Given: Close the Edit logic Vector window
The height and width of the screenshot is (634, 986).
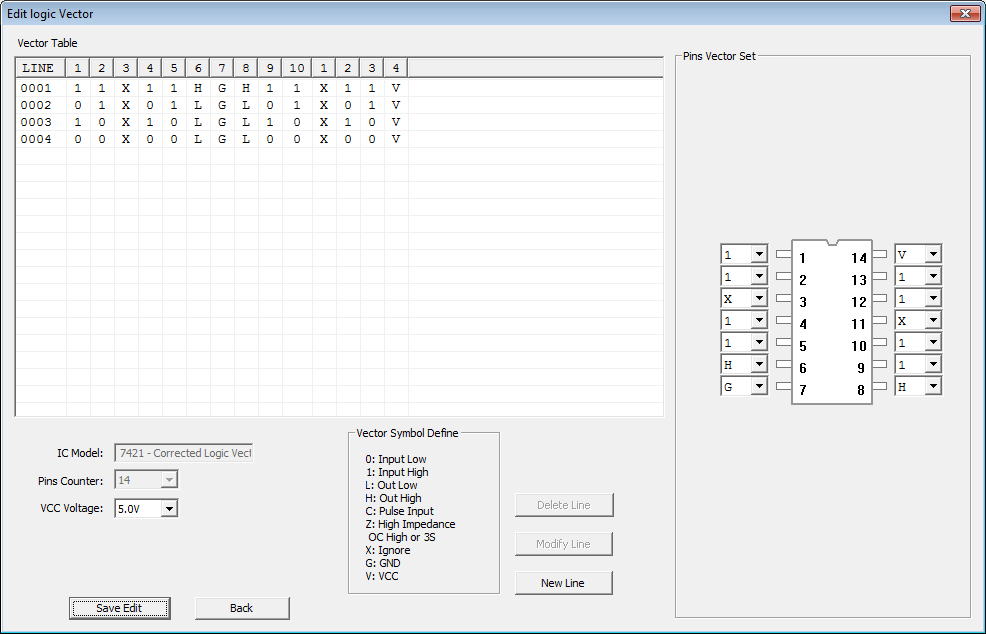Looking at the screenshot, I should pos(964,13).
